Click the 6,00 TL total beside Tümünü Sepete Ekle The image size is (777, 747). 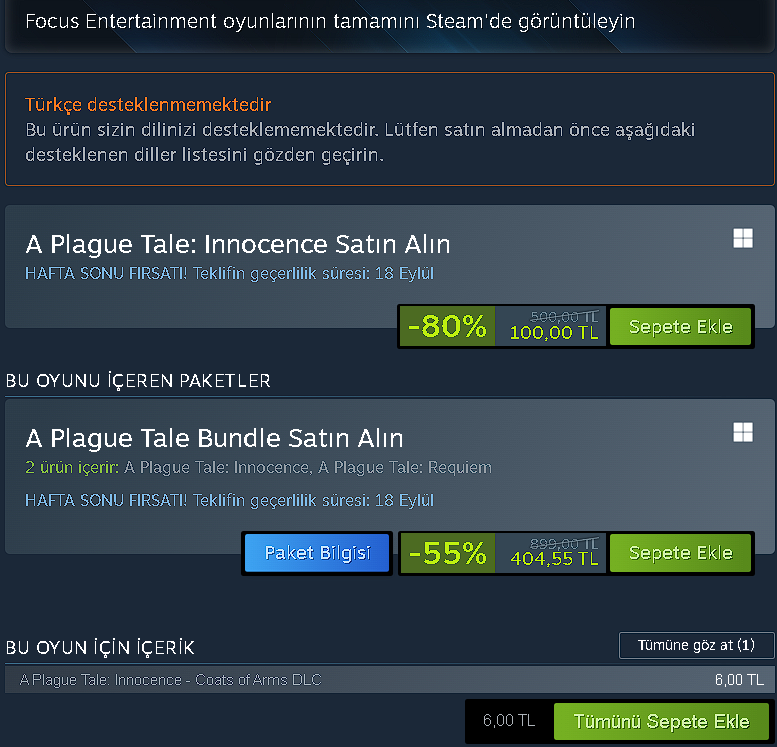[508, 722]
